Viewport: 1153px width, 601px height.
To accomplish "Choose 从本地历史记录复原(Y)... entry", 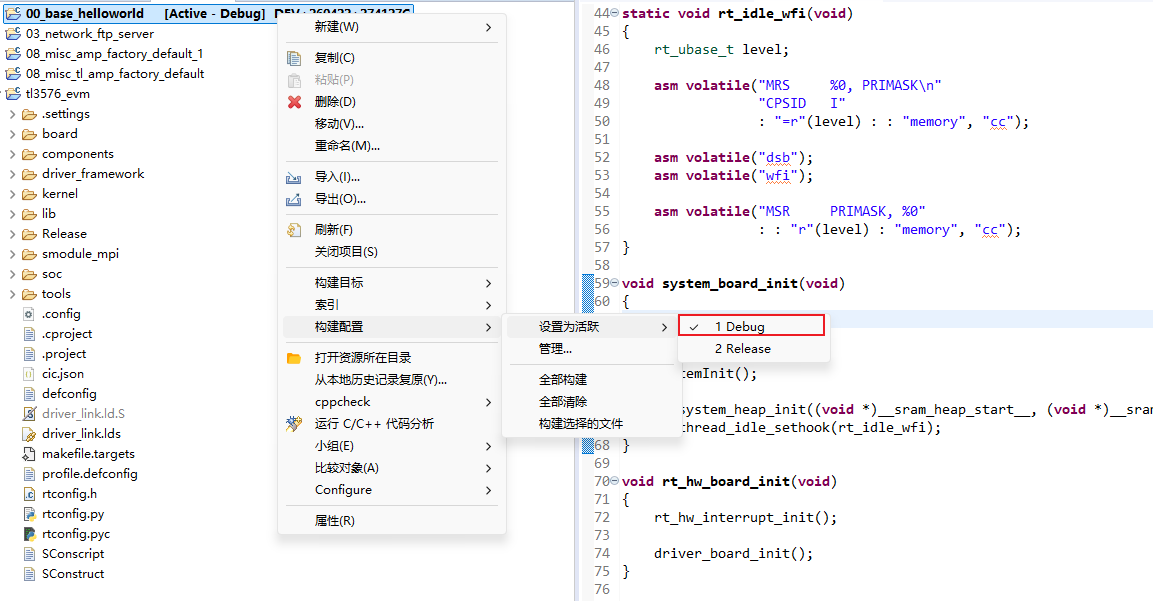I will pos(392,380).
